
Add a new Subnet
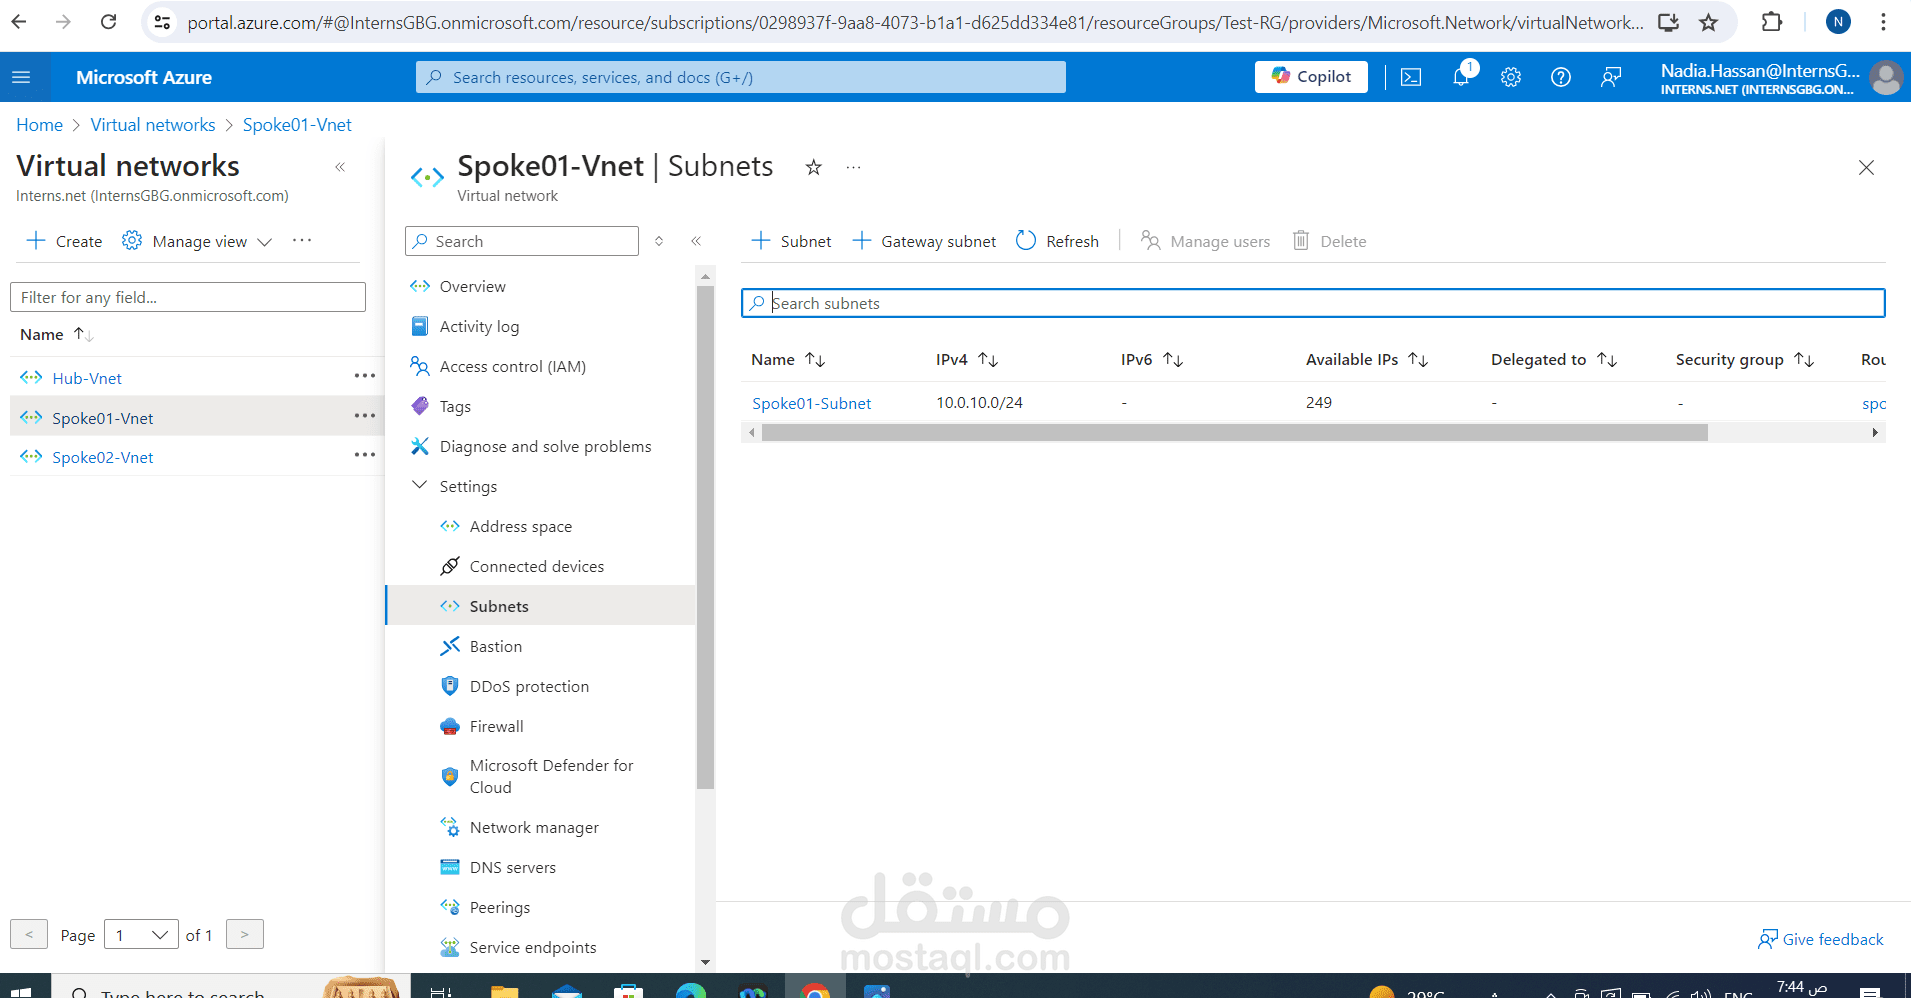tap(791, 241)
